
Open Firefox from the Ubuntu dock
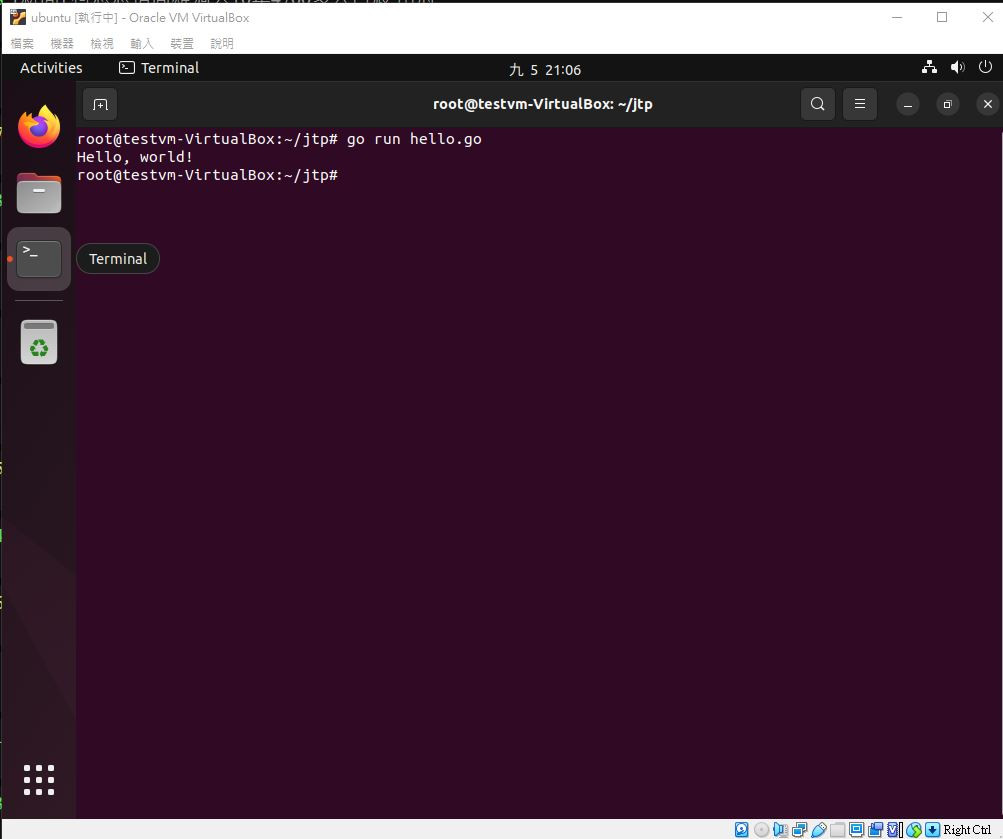pyautogui.click(x=39, y=127)
